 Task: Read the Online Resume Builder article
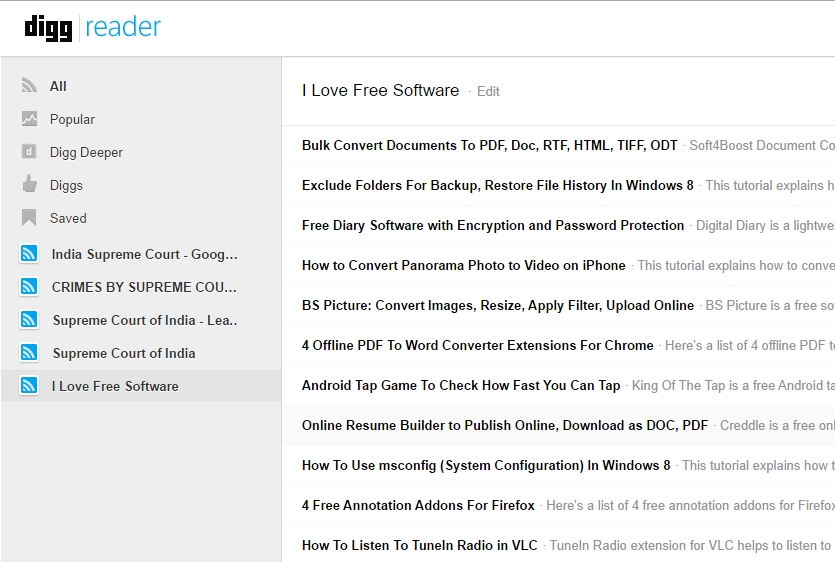505,425
